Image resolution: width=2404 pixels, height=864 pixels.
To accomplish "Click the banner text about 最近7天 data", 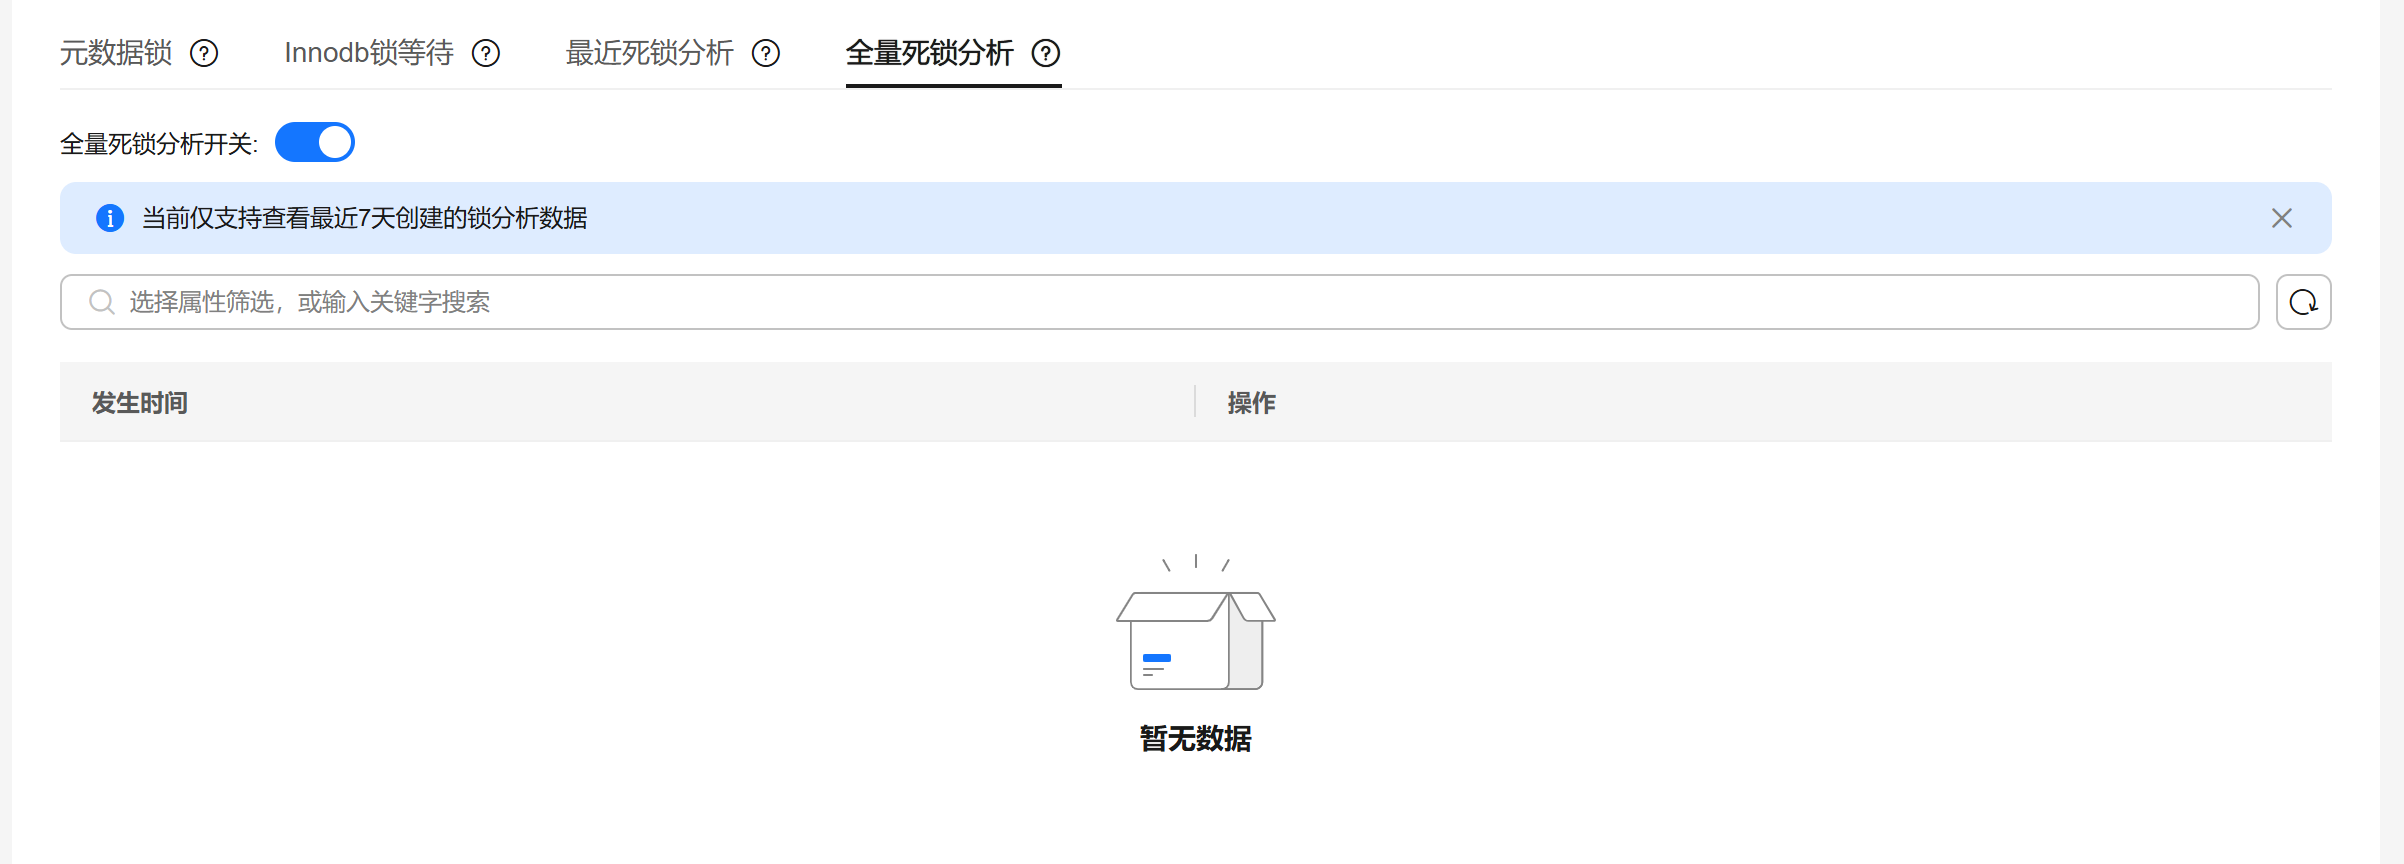I will 364,218.
